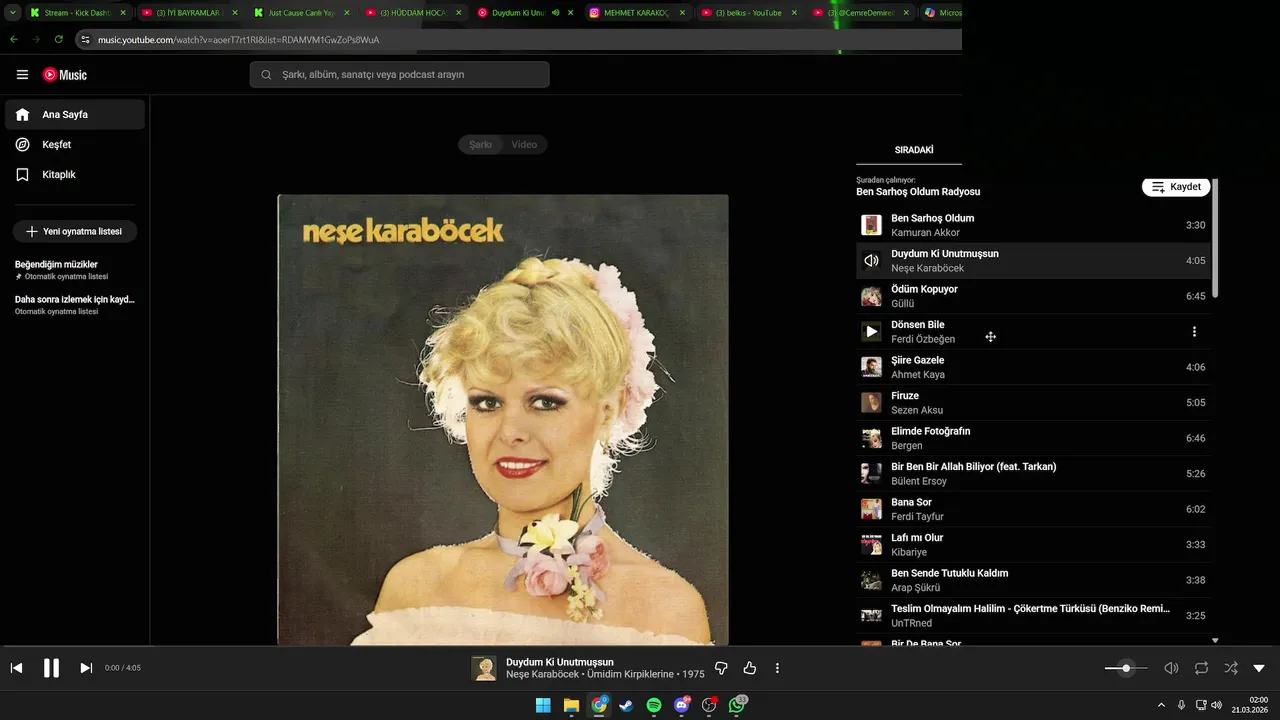Go to Ana Sayfa
1280x720 pixels.
click(x=75, y=115)
